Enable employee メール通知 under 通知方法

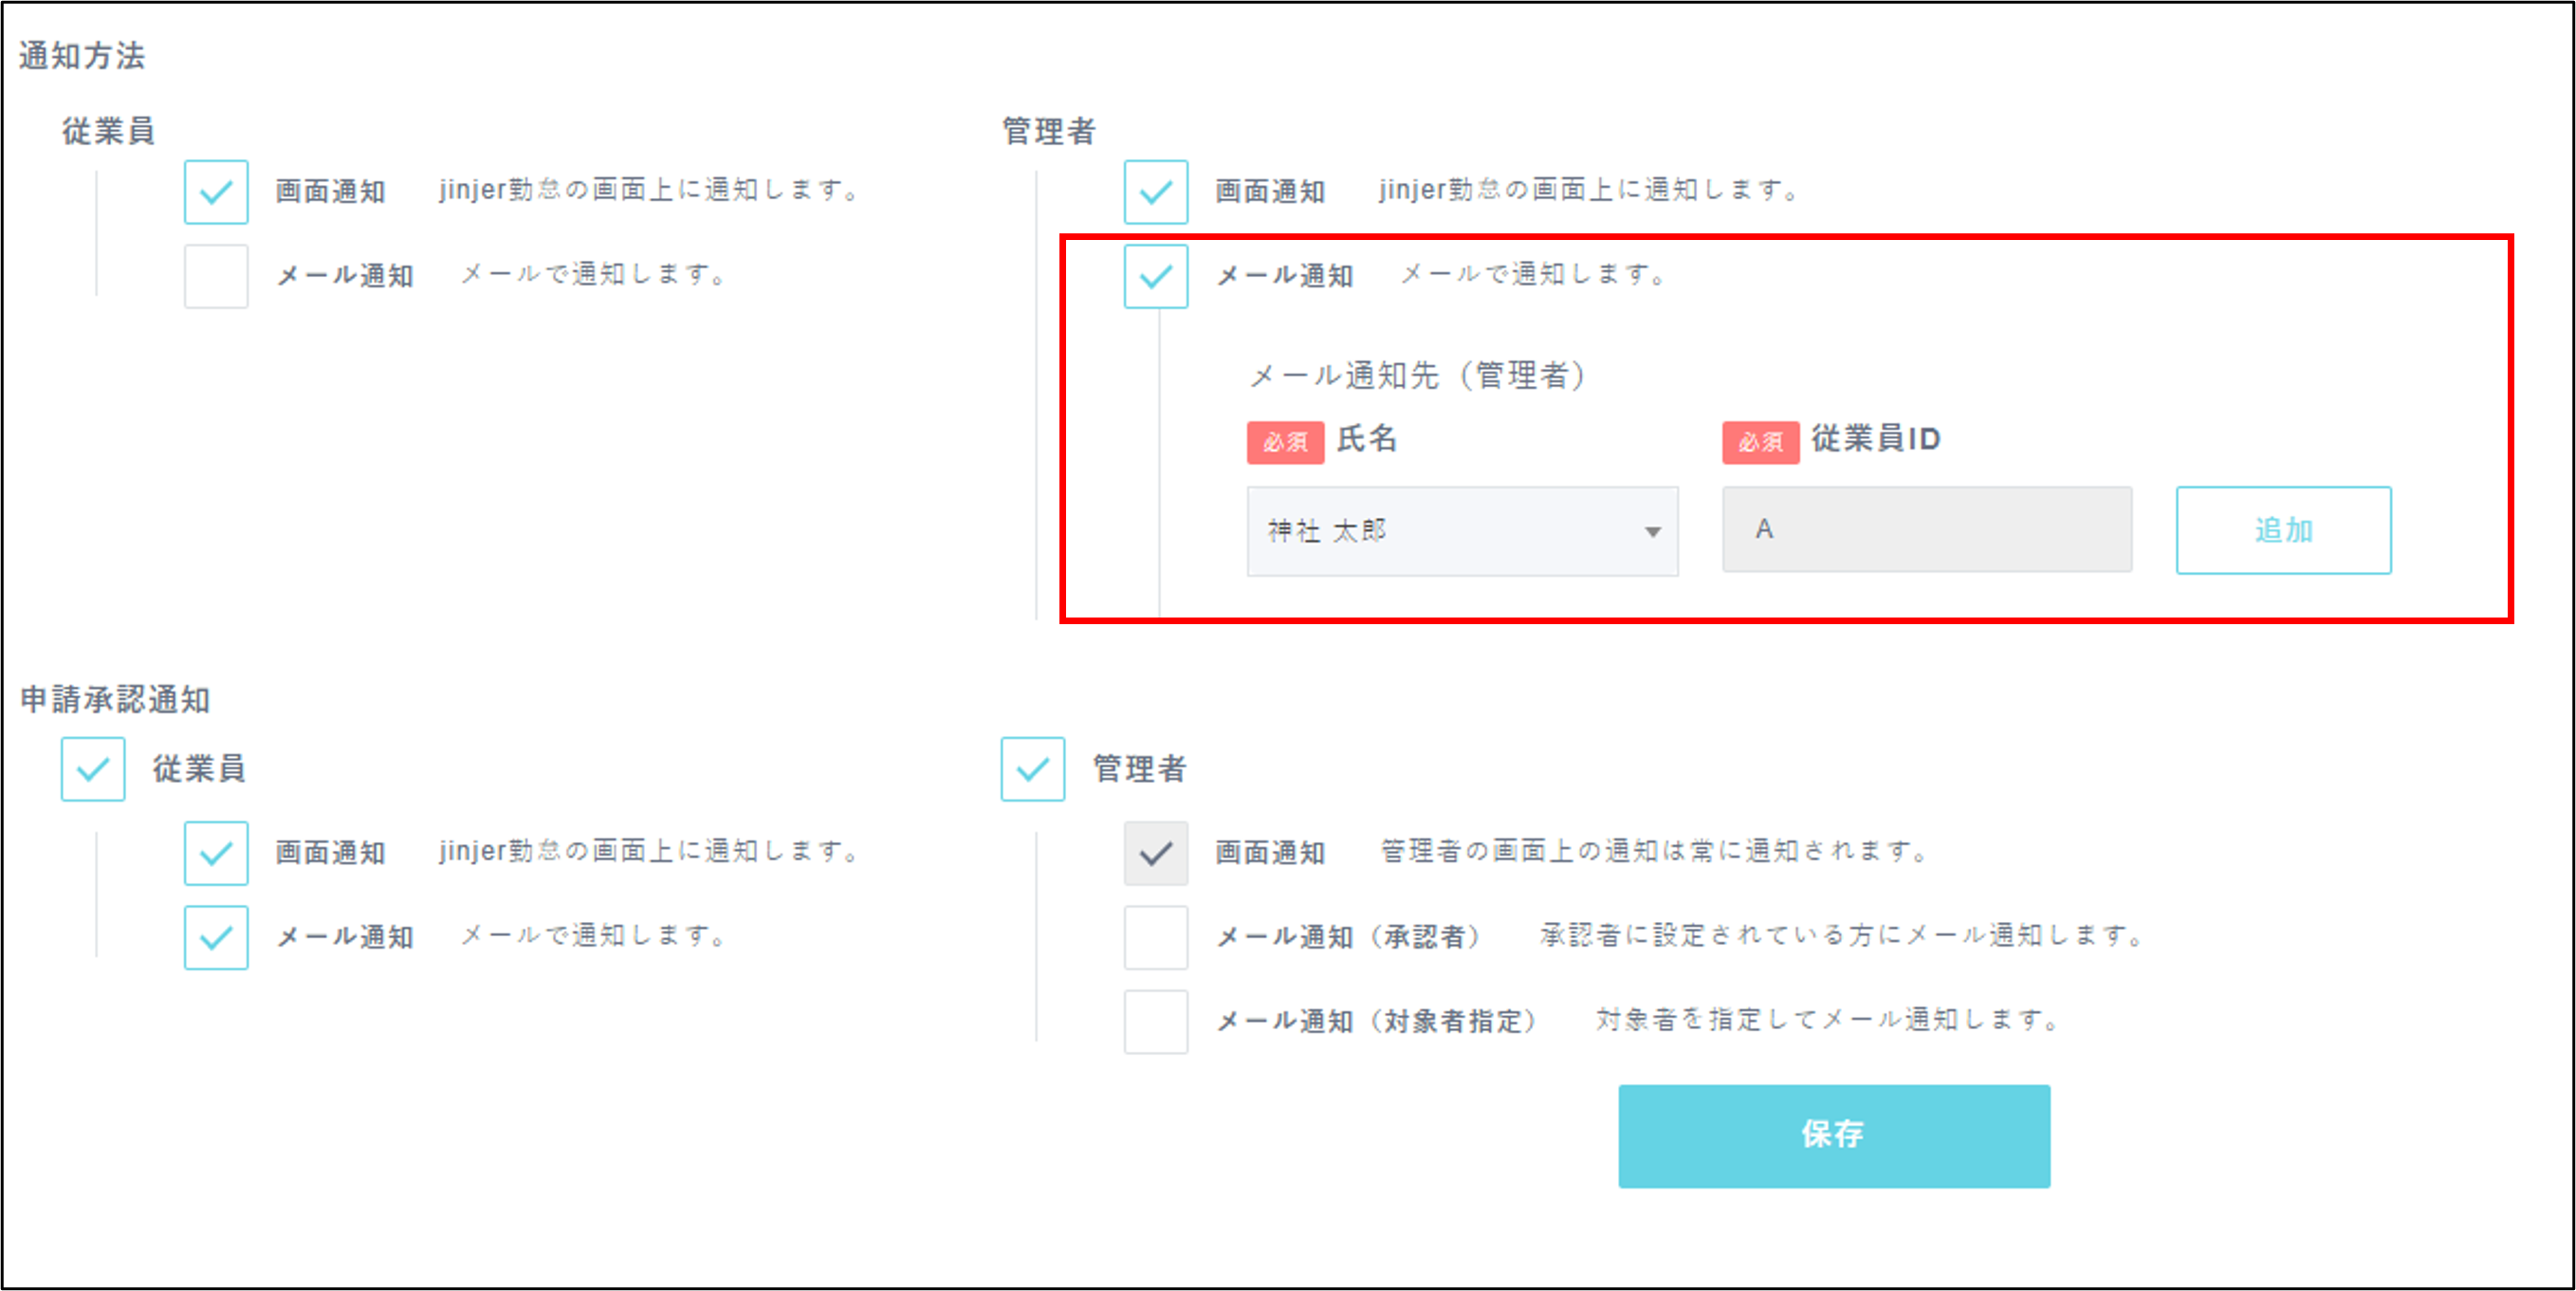pyautogui.click(x=216, y=276)
